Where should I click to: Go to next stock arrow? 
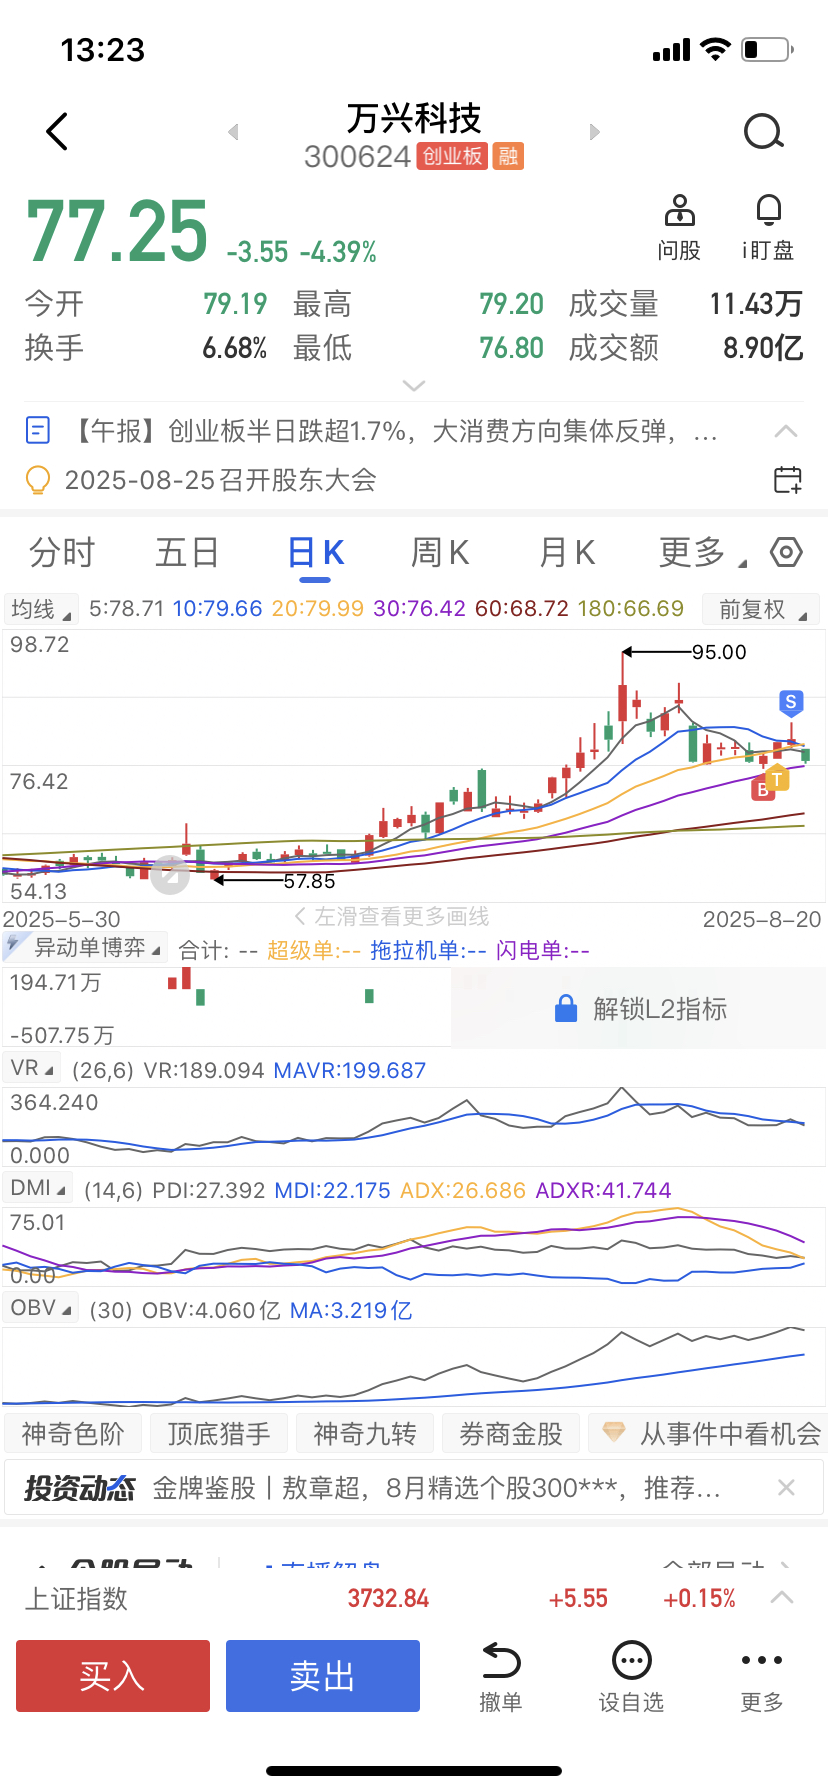pyautogui.click(x=595, y=132)
